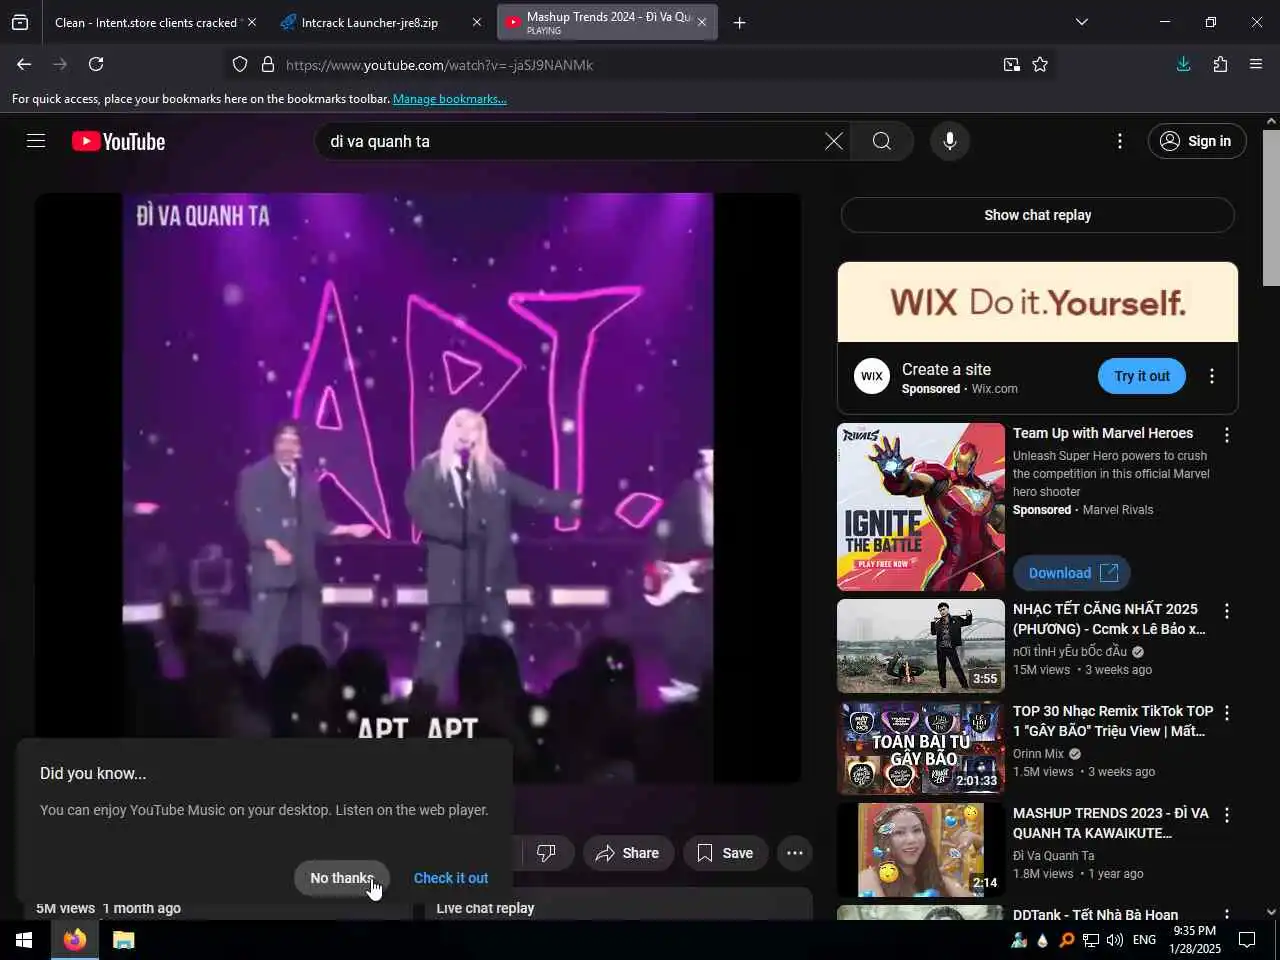Screen dimensions: 1280x960
Task: Open options for MASHUP TRENDS 2023 video
Action: tap(1227, 815)
